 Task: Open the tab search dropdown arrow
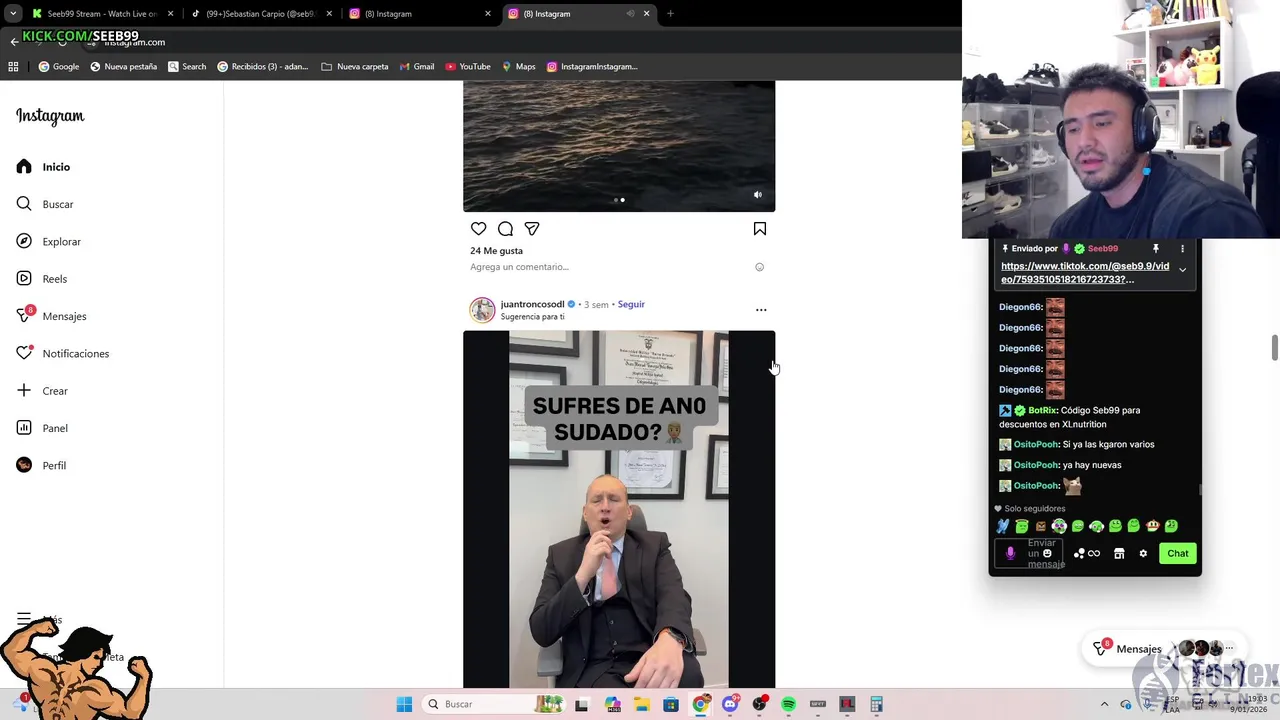point(13,14)
